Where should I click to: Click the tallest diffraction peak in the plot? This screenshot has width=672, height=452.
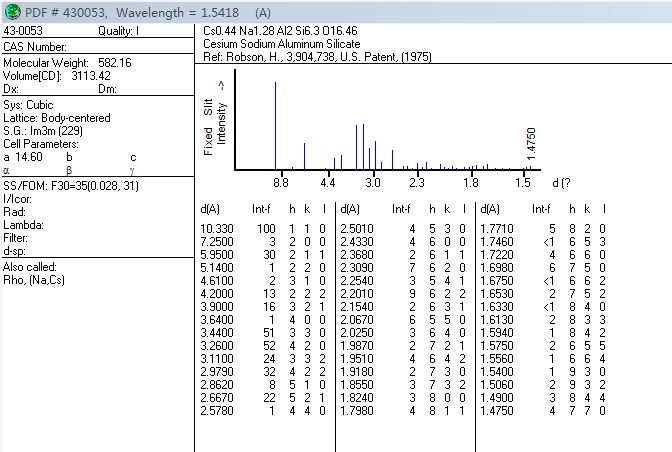pyautogui.click(x=275, y=126)
